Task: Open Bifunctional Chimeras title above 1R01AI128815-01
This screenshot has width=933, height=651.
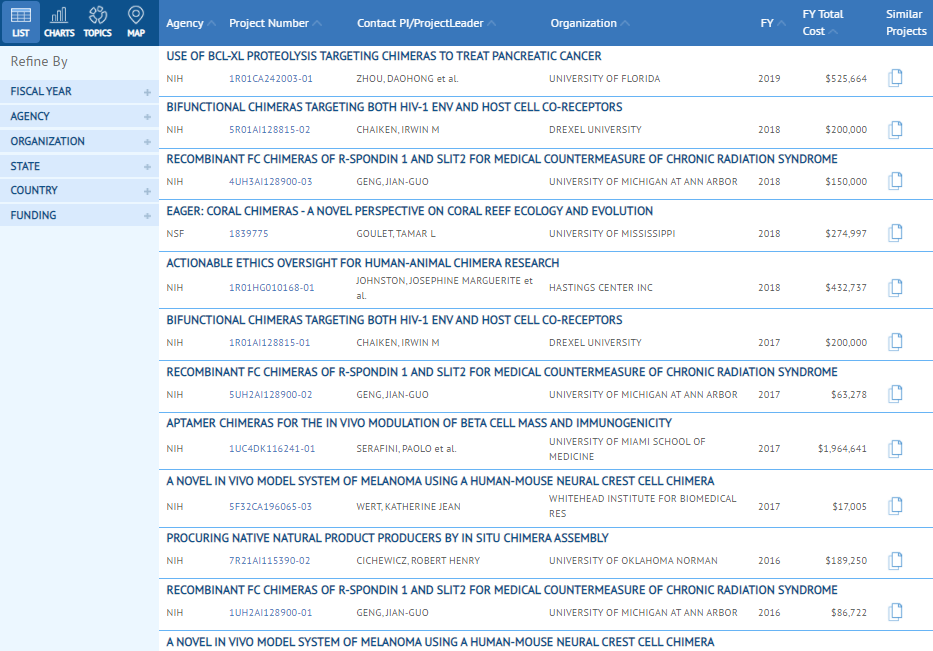Action: 394,320
